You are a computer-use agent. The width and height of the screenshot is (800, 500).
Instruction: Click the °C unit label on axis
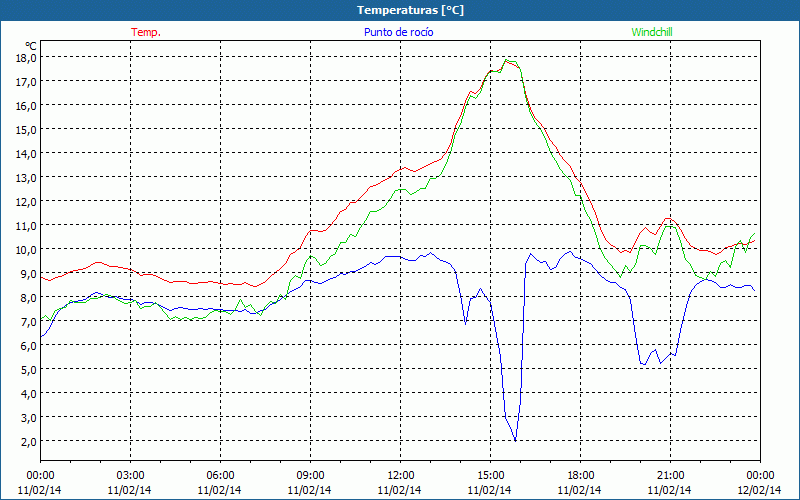[x=31, y=46]
